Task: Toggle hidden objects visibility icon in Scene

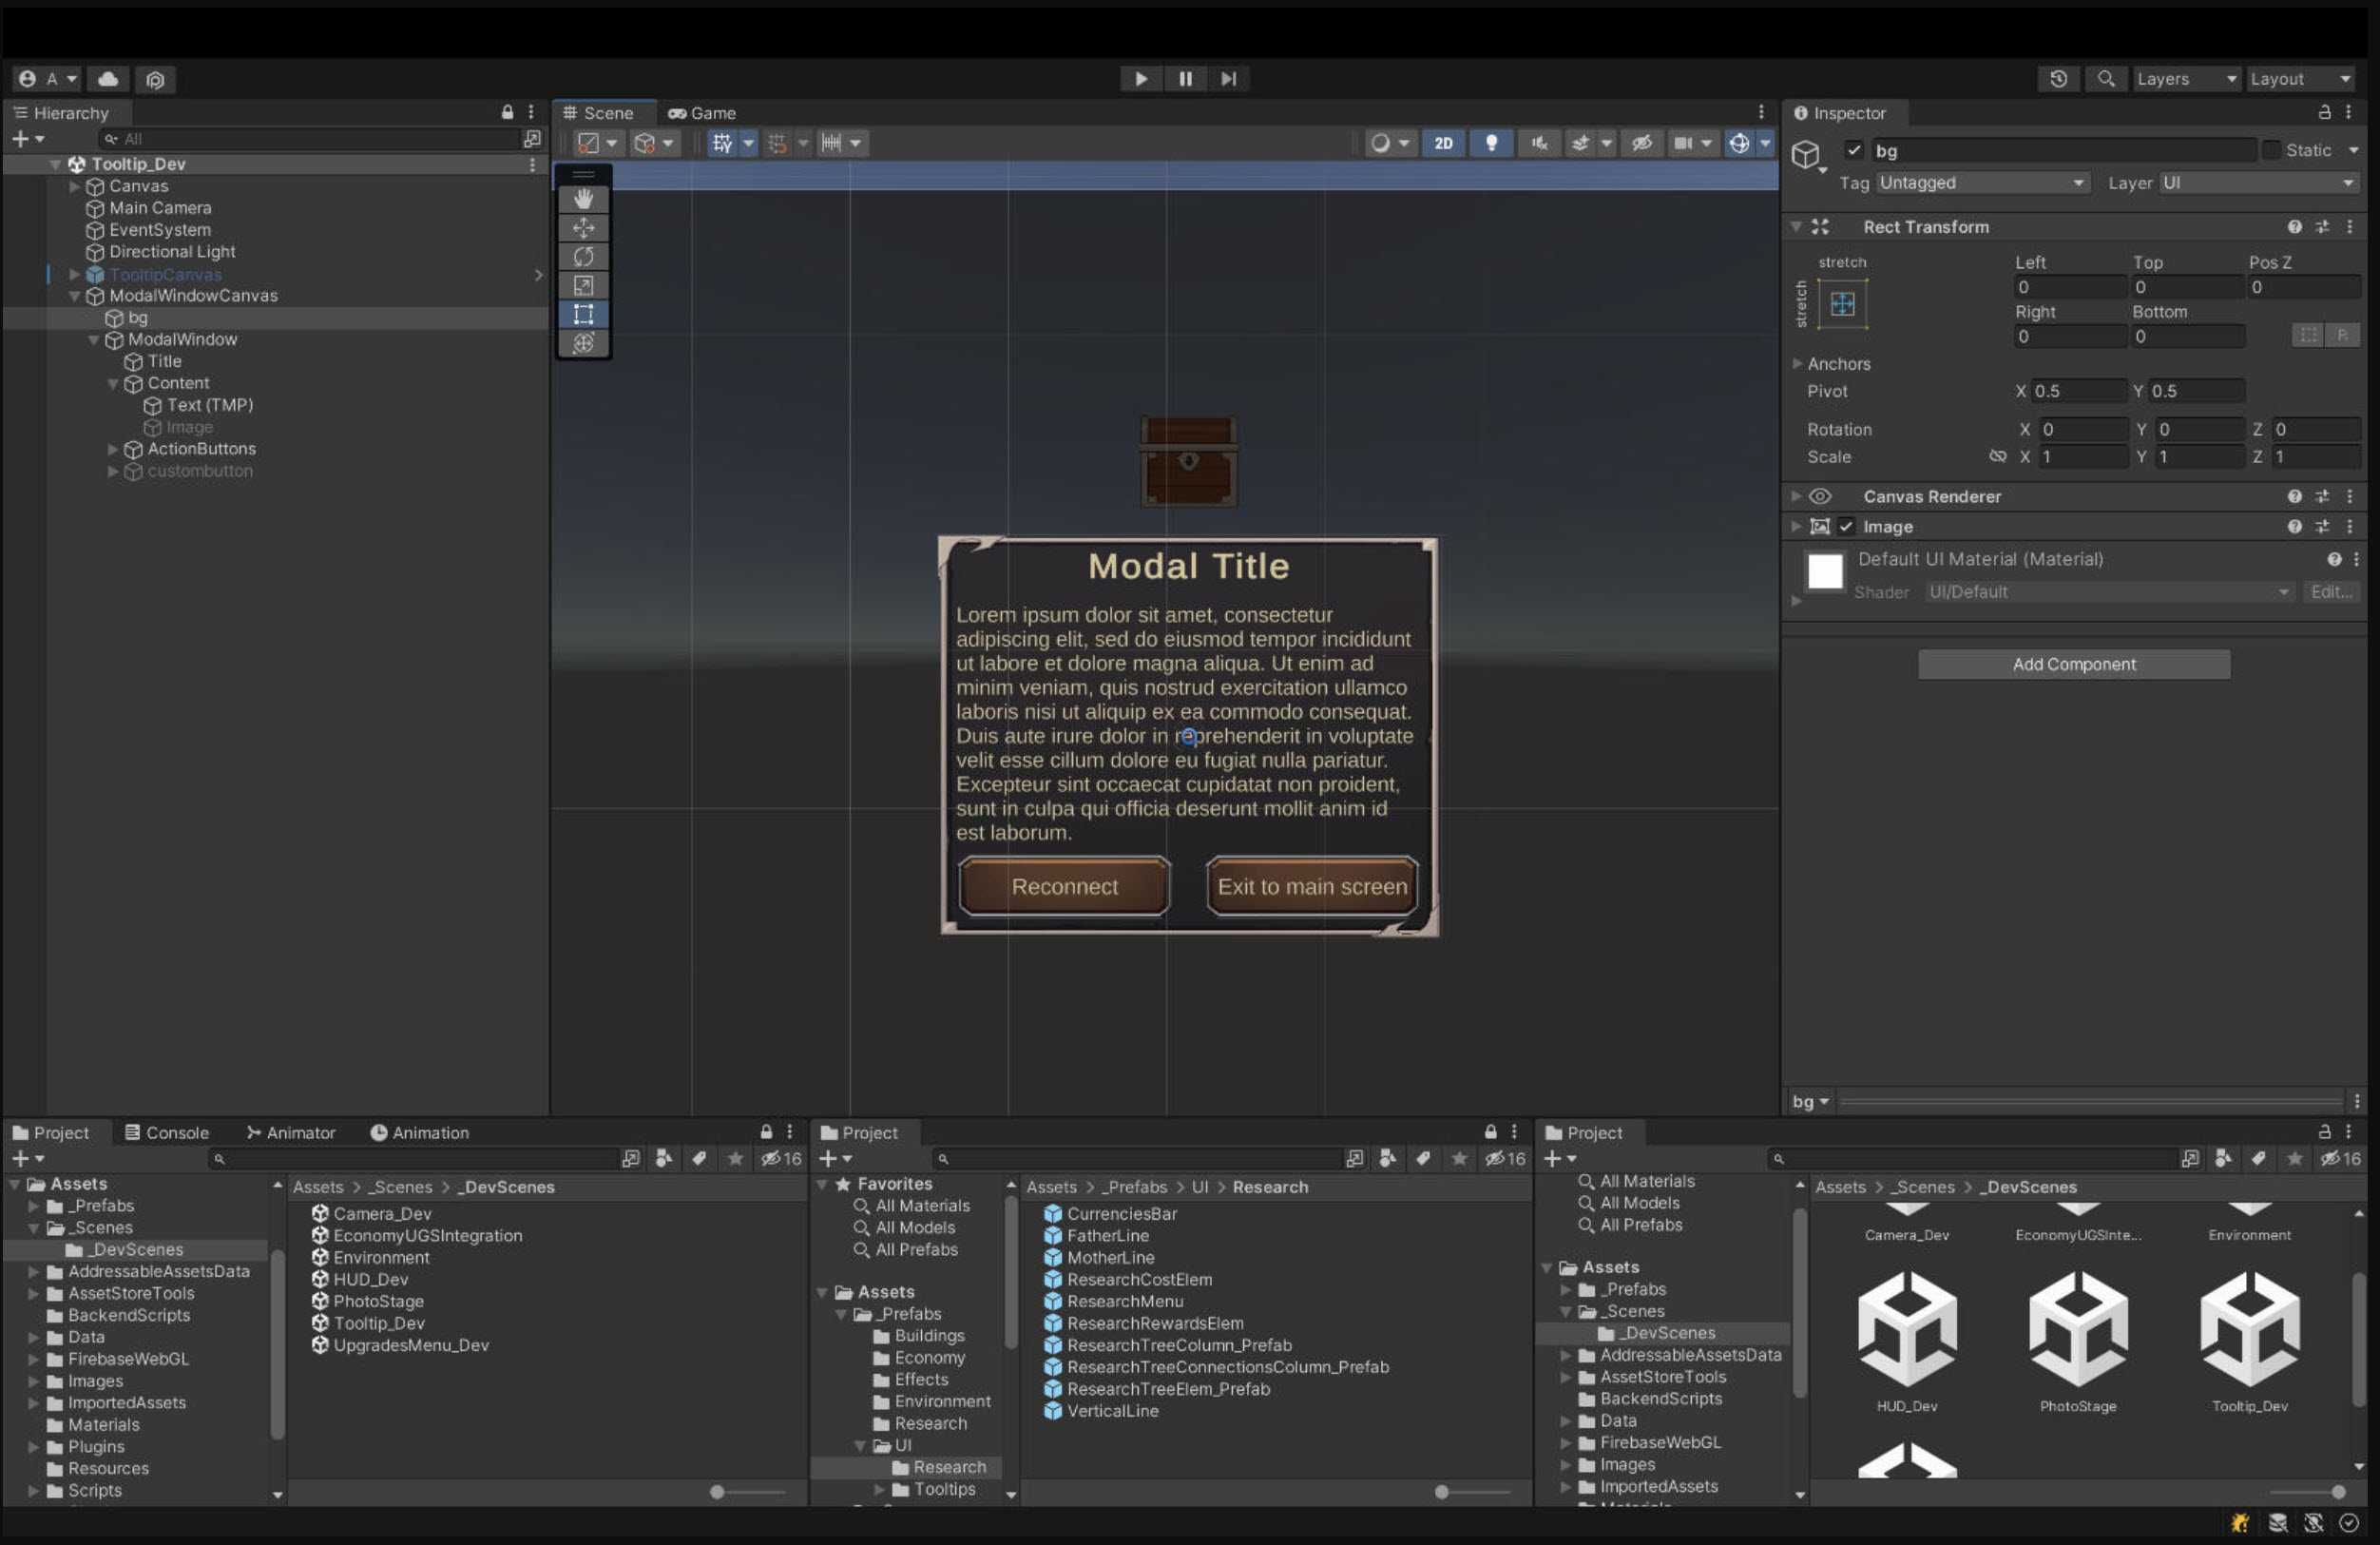Action: click(1641, 143)
